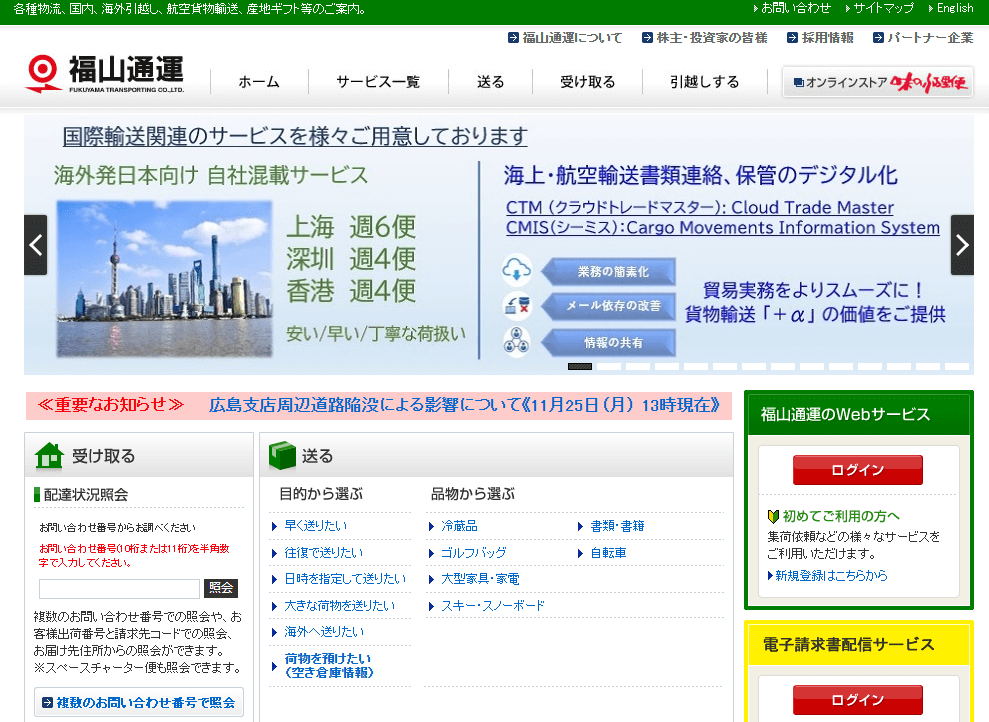Screen dimensions: 989x722
Task: Click the 目的から選ぶ column heading
Action: (x=321, y=494)
